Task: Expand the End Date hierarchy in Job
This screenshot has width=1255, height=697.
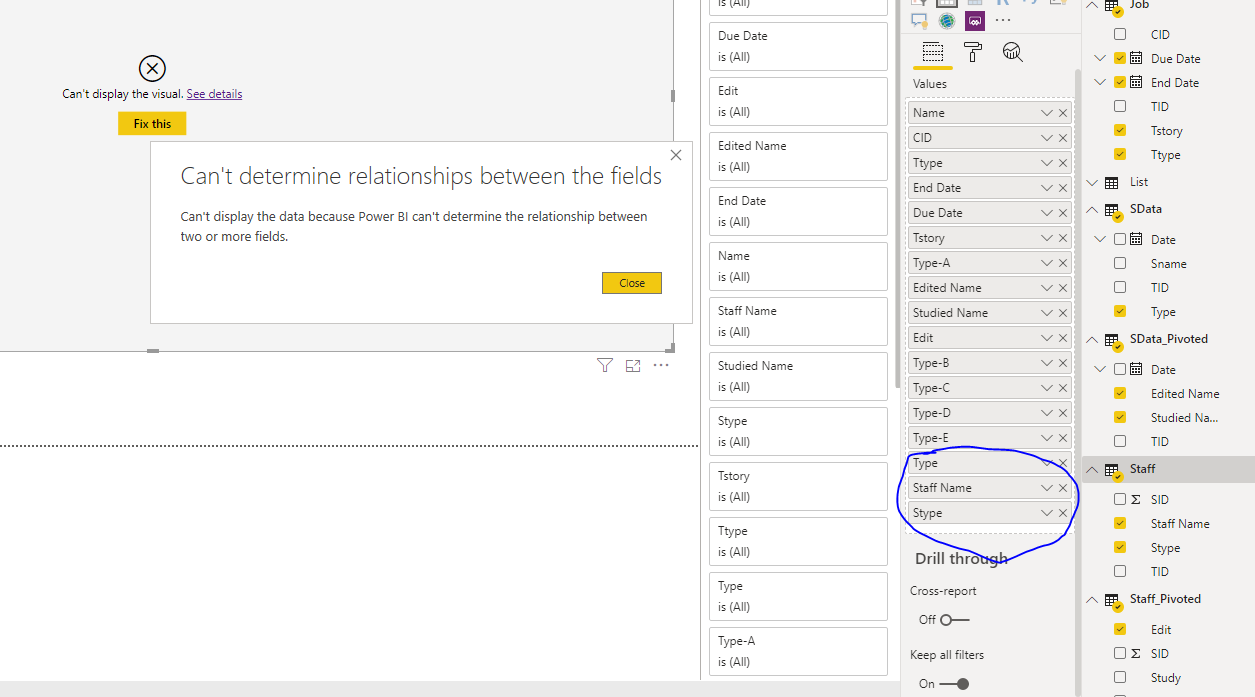Action: click(x=1101, y=82)
